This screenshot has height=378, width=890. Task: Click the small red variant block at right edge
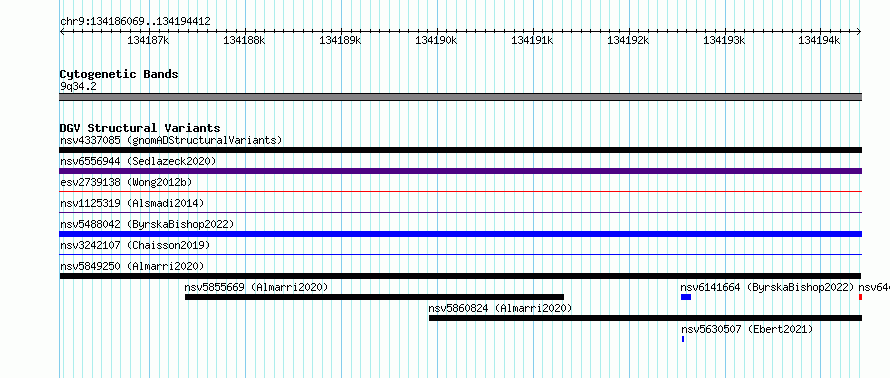pos(860,297)
